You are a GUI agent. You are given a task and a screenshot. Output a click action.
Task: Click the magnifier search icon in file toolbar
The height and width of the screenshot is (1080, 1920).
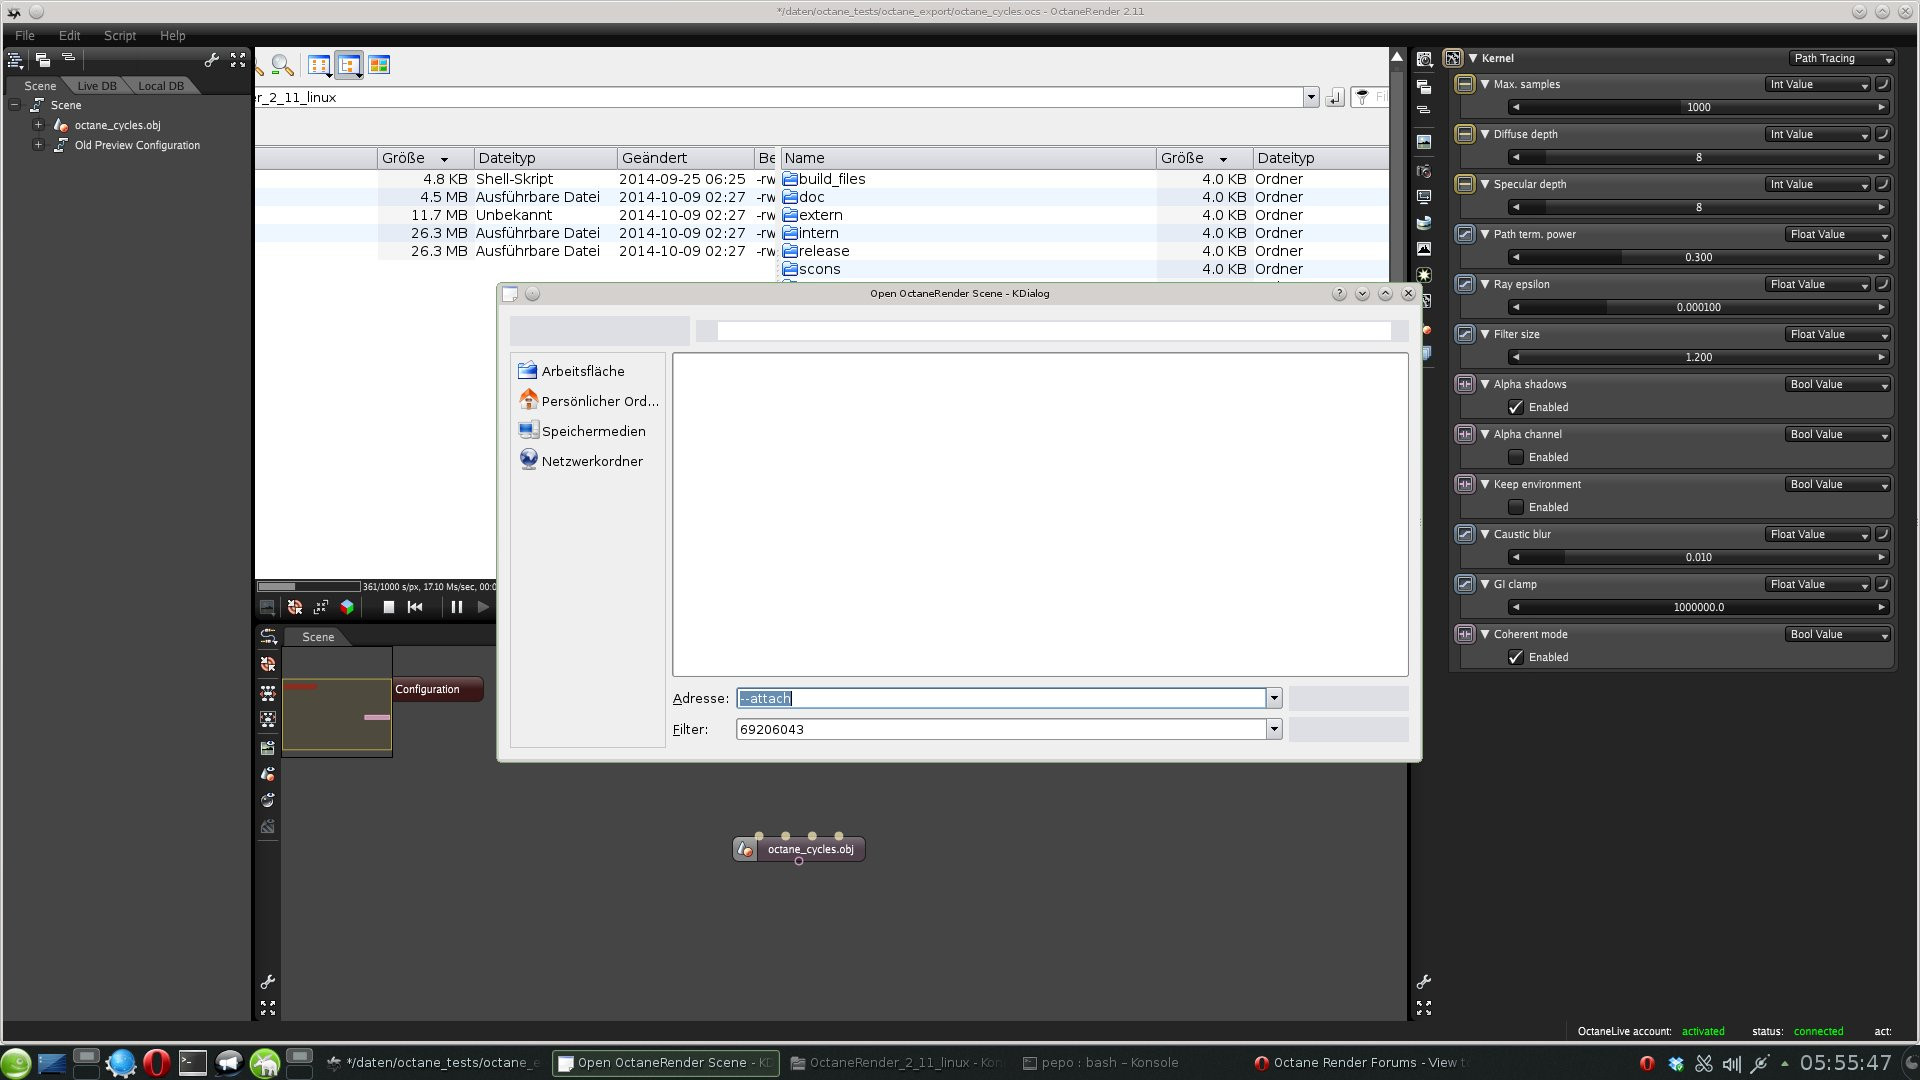pyautogui.click(x=282, y=66)
